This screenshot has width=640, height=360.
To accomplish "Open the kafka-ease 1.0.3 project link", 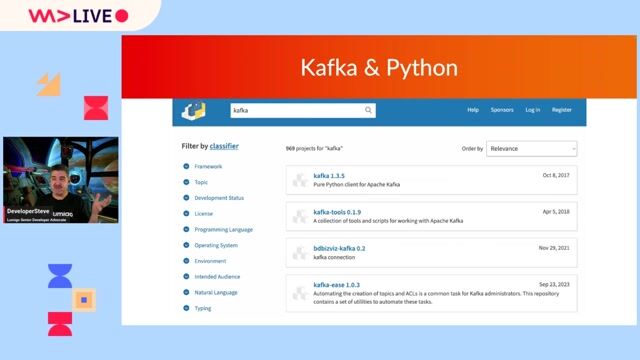I will (x=336, y=285).
